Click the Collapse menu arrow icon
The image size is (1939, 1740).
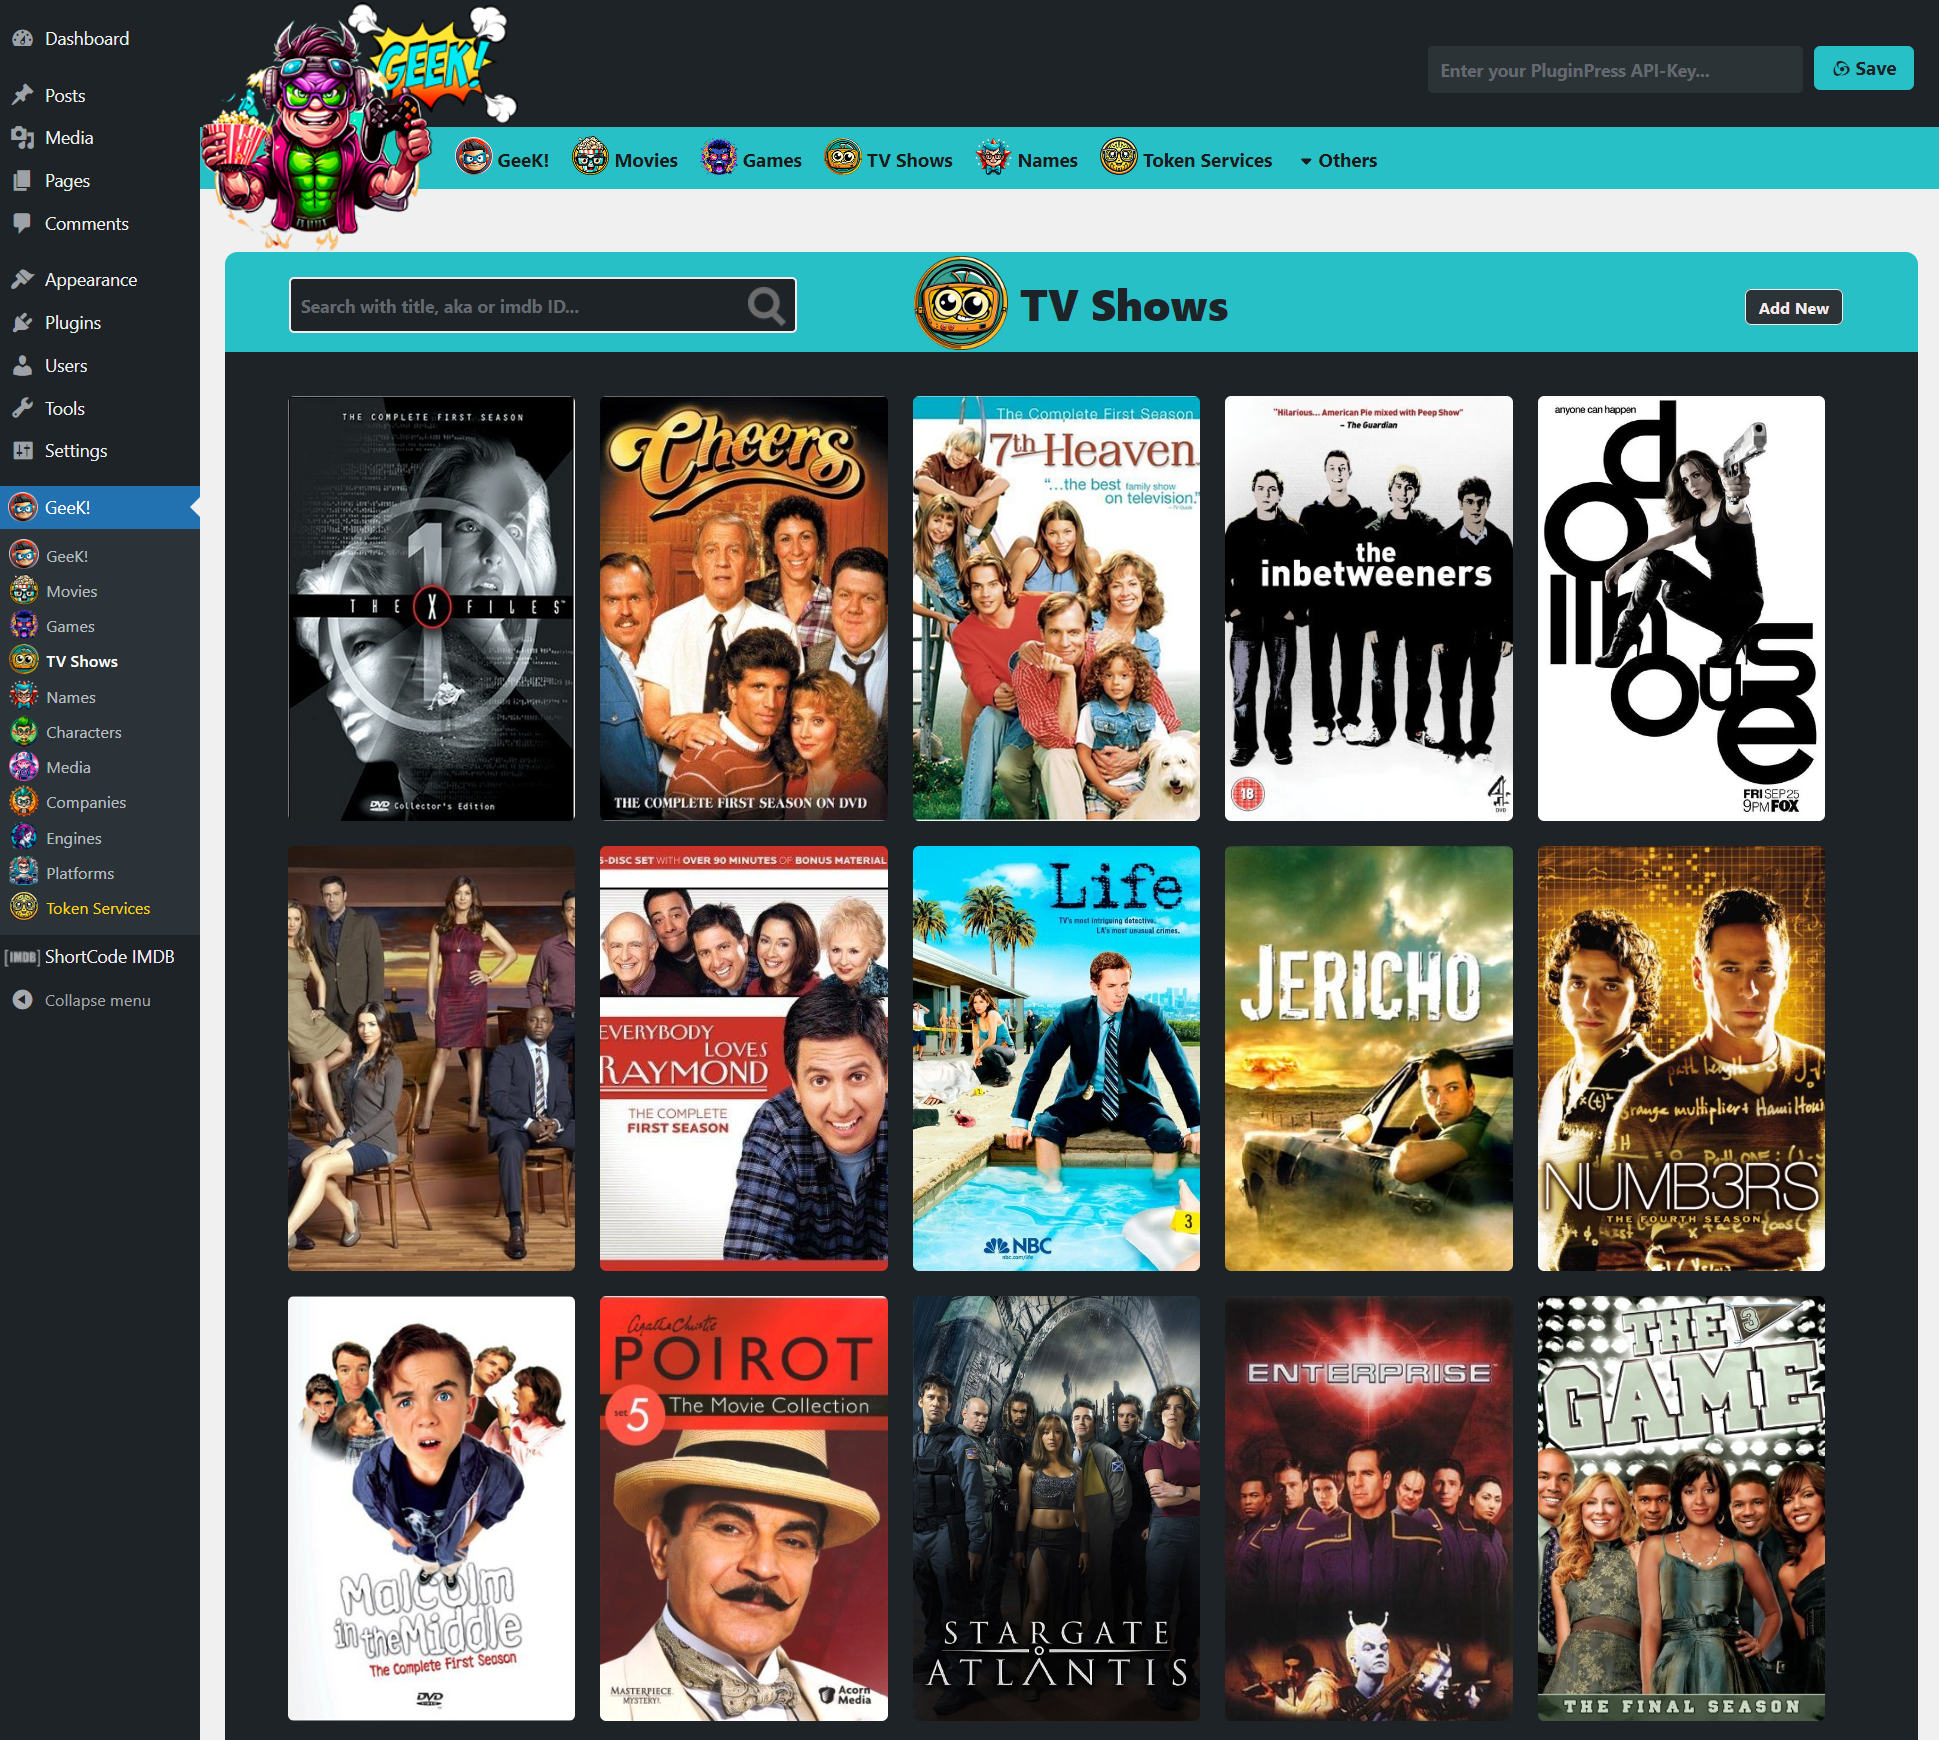pyautogui.click(x=22, y=1000)
